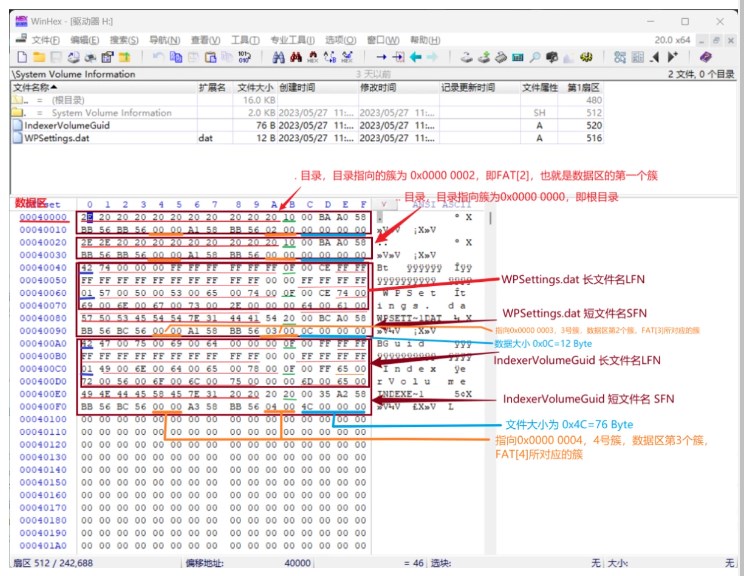The height and width of the screenshot is (576, 744).
Task: Click the camera volume snapshot icon
Action: pos(552,57)
